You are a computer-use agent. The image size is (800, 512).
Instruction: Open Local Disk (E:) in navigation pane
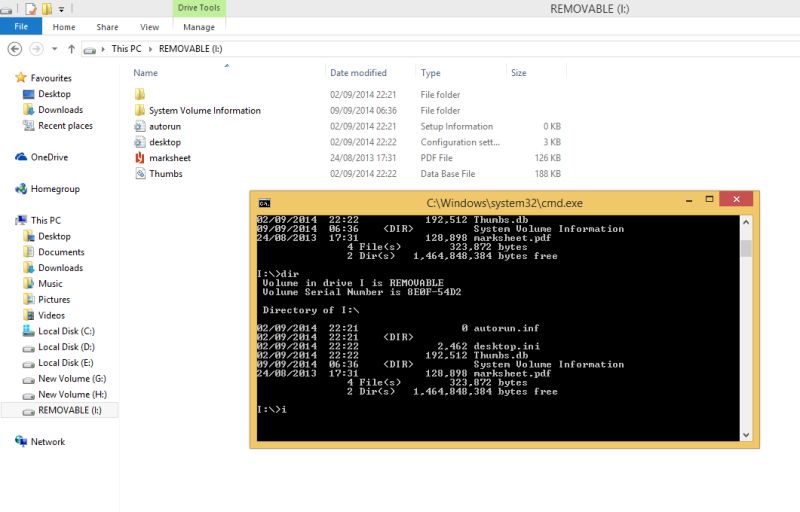(66, 363)
